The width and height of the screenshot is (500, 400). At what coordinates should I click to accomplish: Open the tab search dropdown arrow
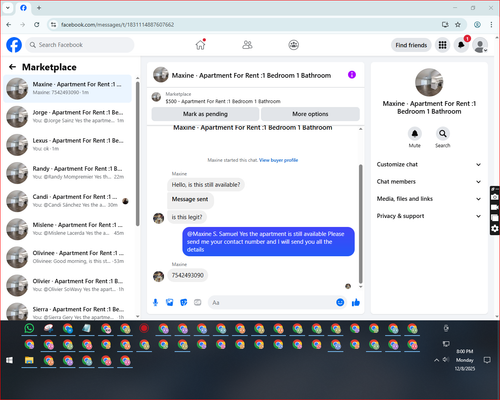pos(8,8)
